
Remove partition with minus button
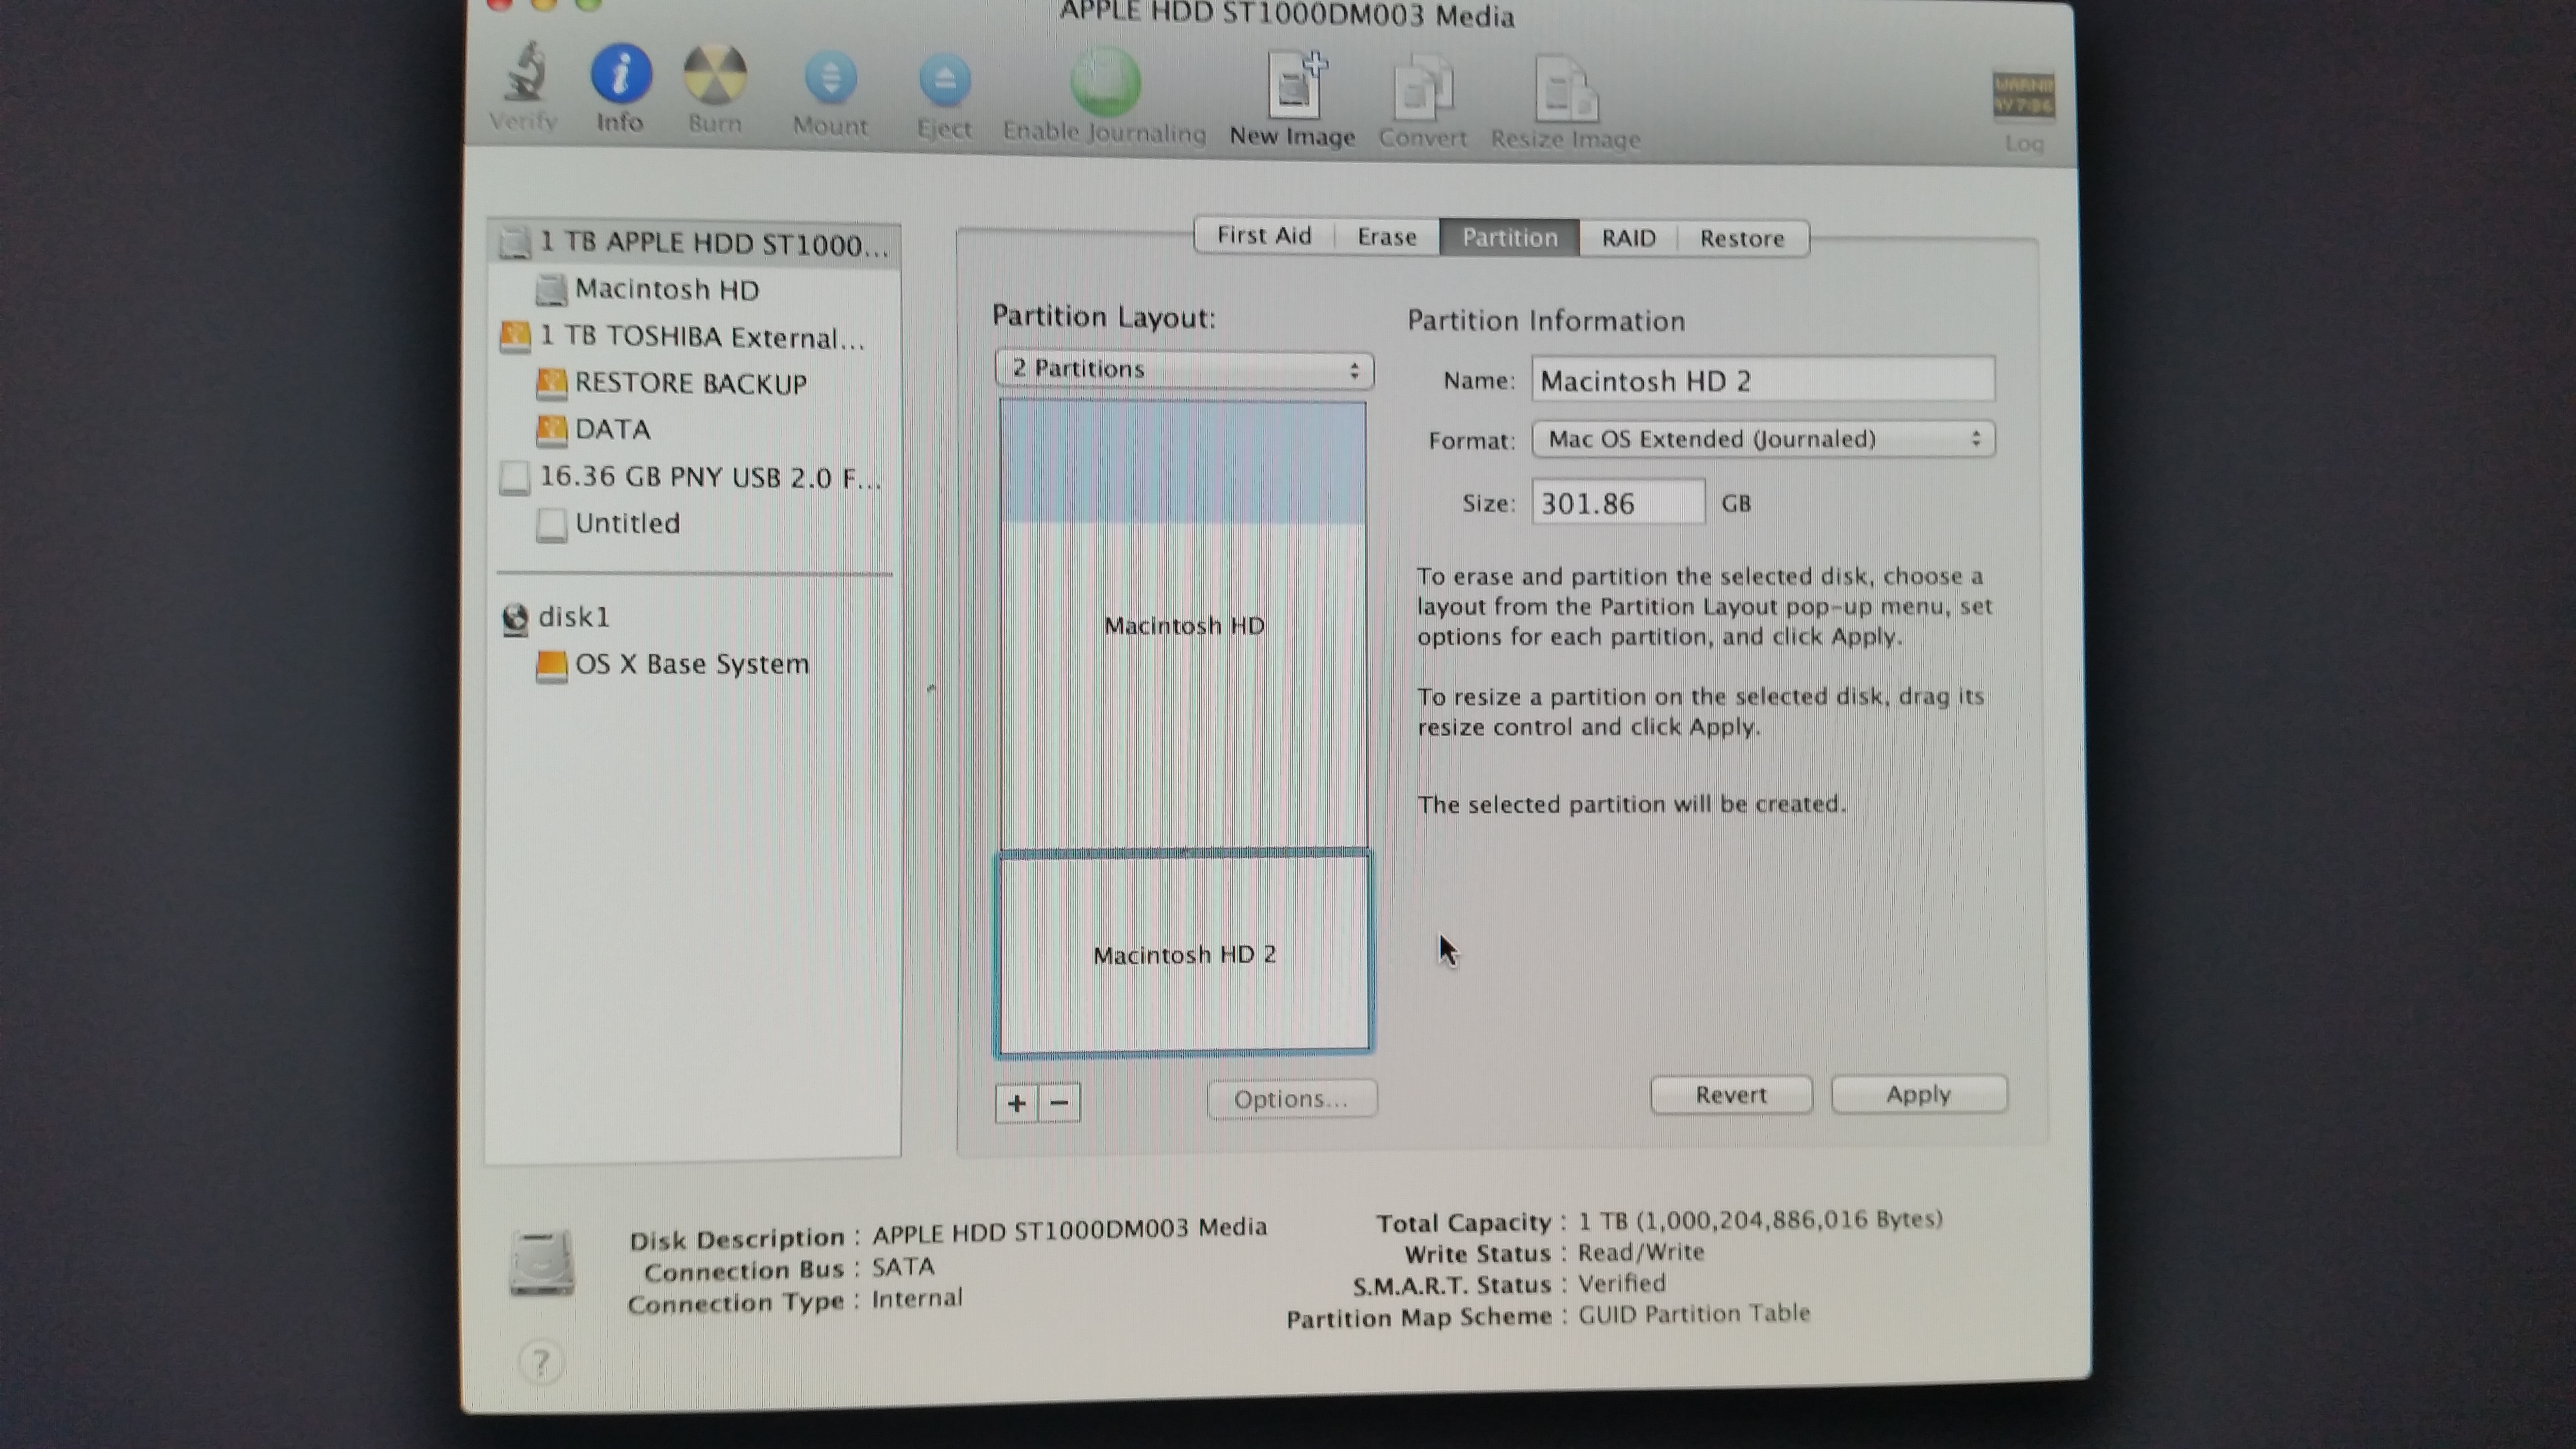click(1060, 1103)
